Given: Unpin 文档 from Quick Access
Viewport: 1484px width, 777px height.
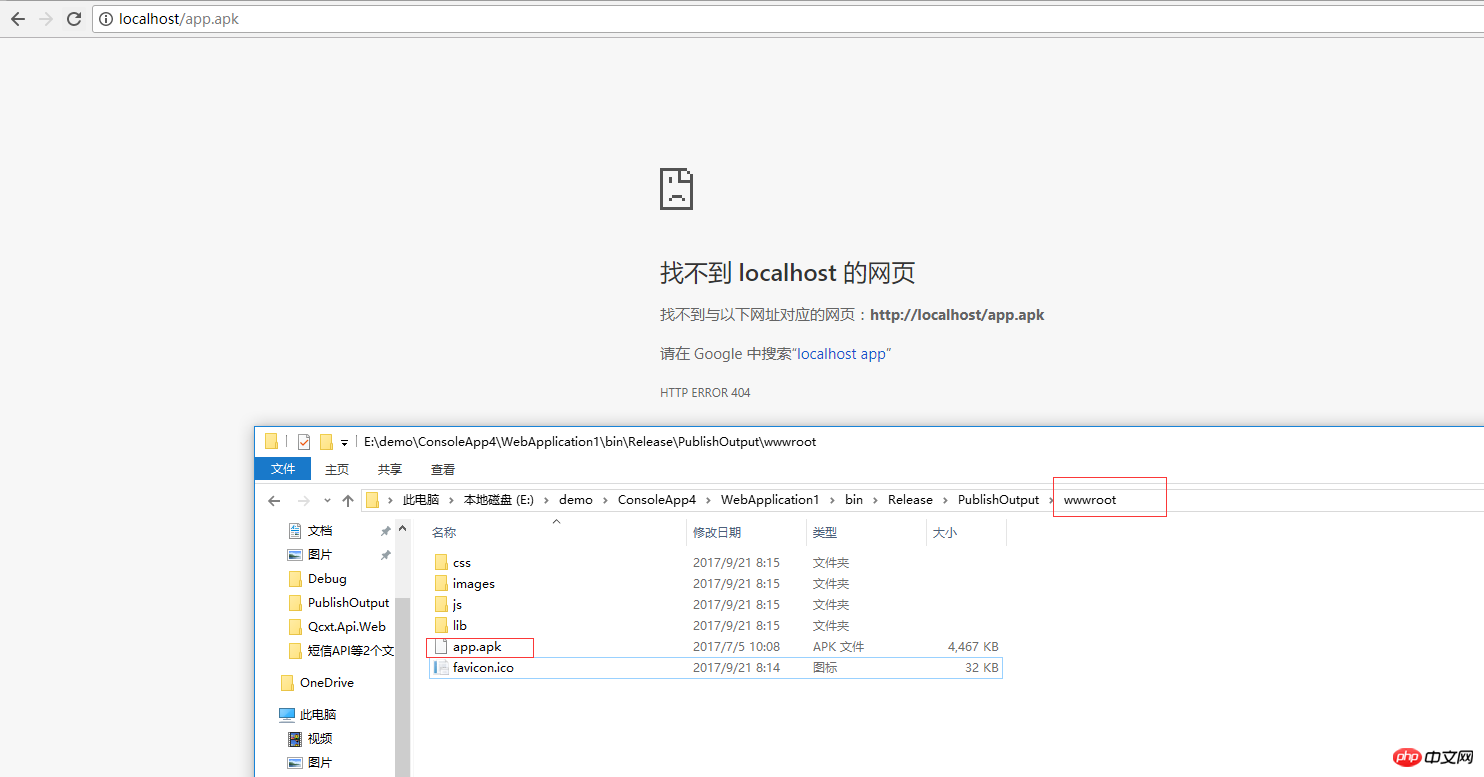Looking at the screenshot, I should click(385, 530).
